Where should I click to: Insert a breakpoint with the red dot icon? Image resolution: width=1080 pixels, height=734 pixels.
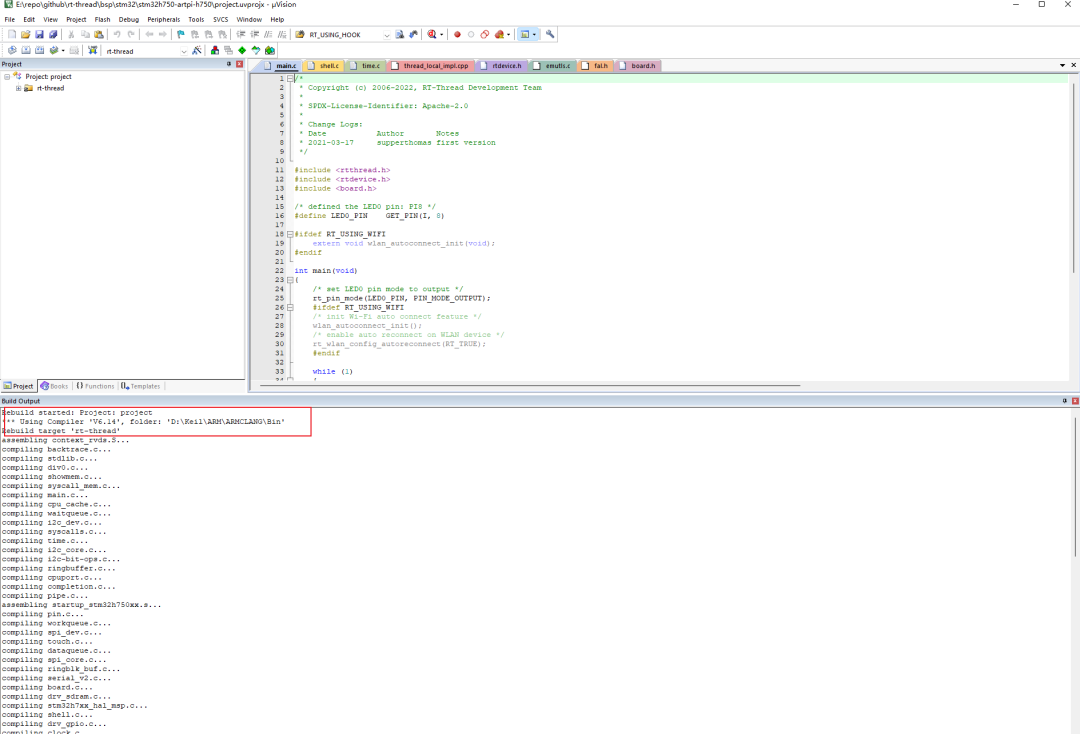458,34
